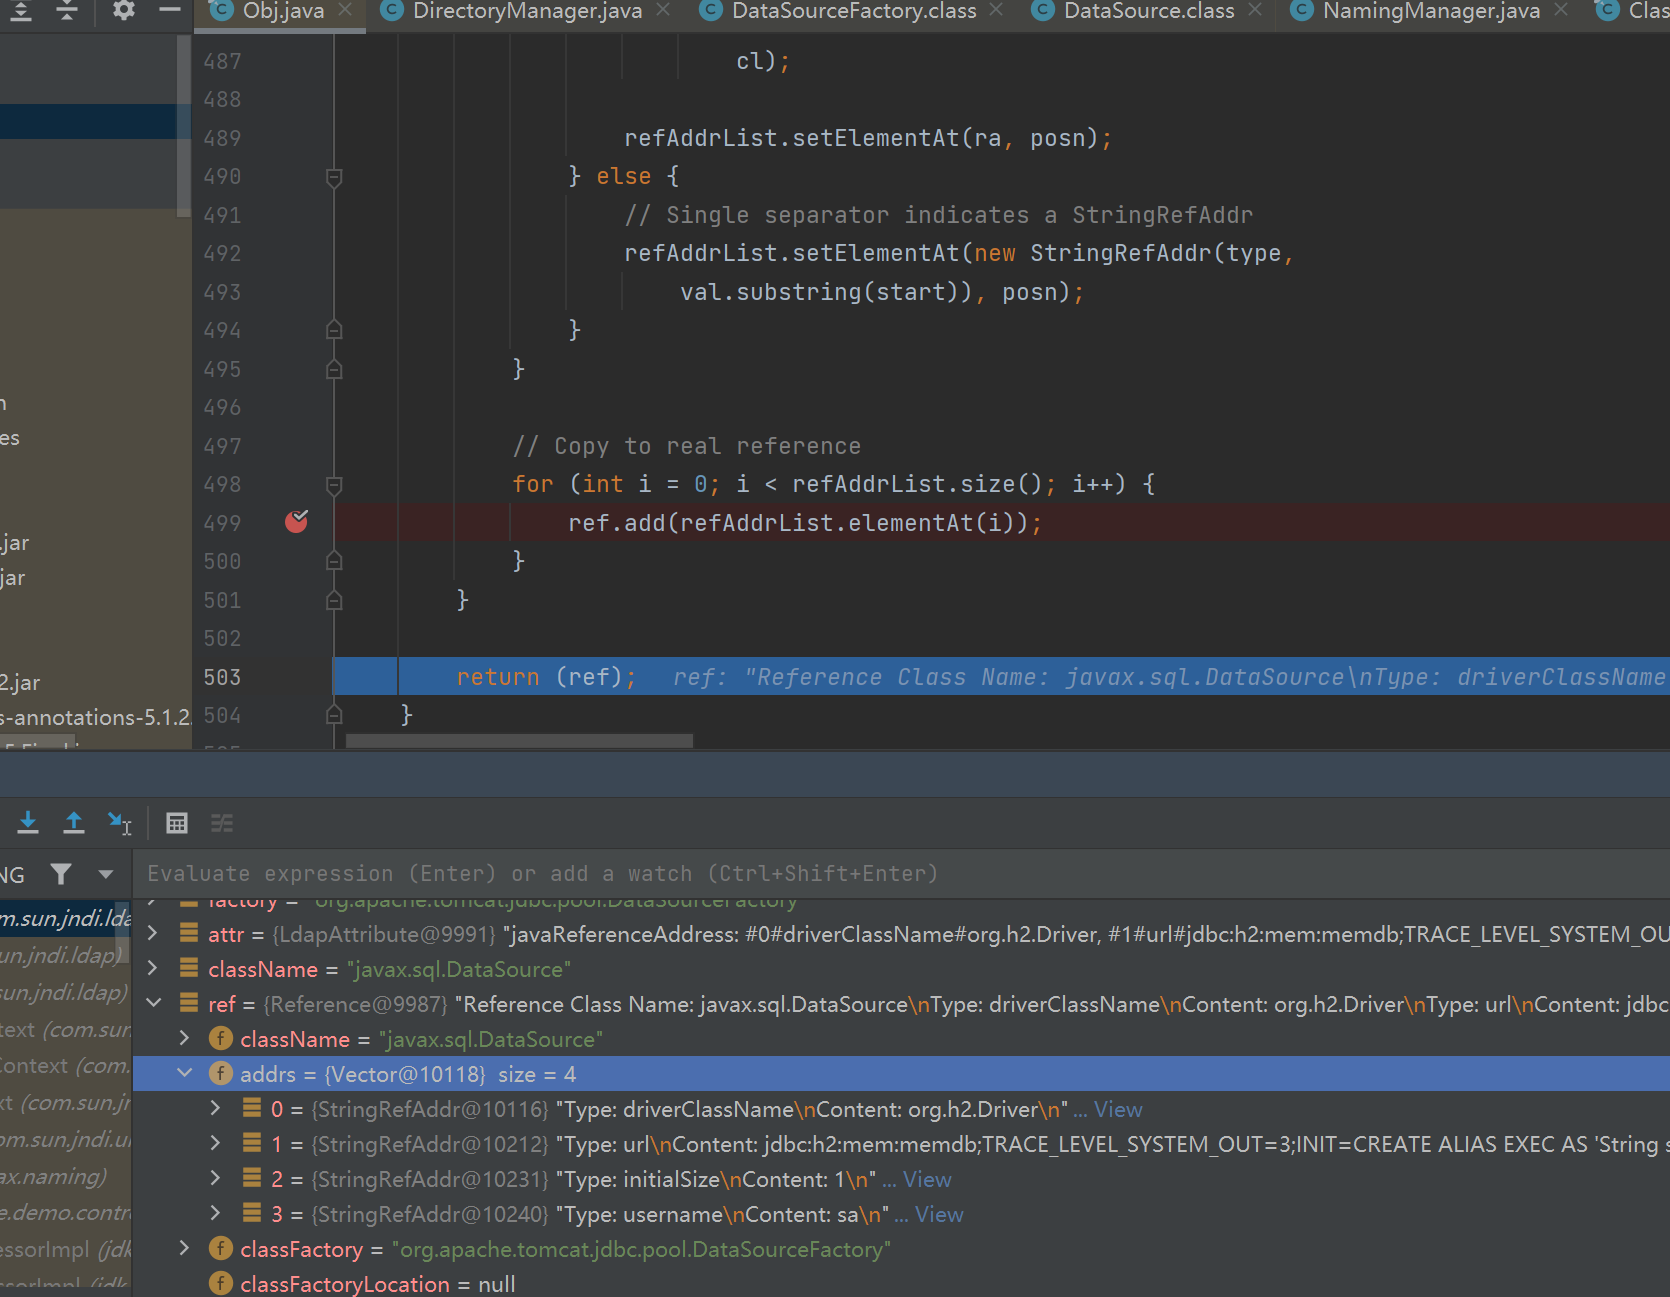Expand the ref className field
This screenshot has height=1297, width=1670.
(x=185, y=1039)
